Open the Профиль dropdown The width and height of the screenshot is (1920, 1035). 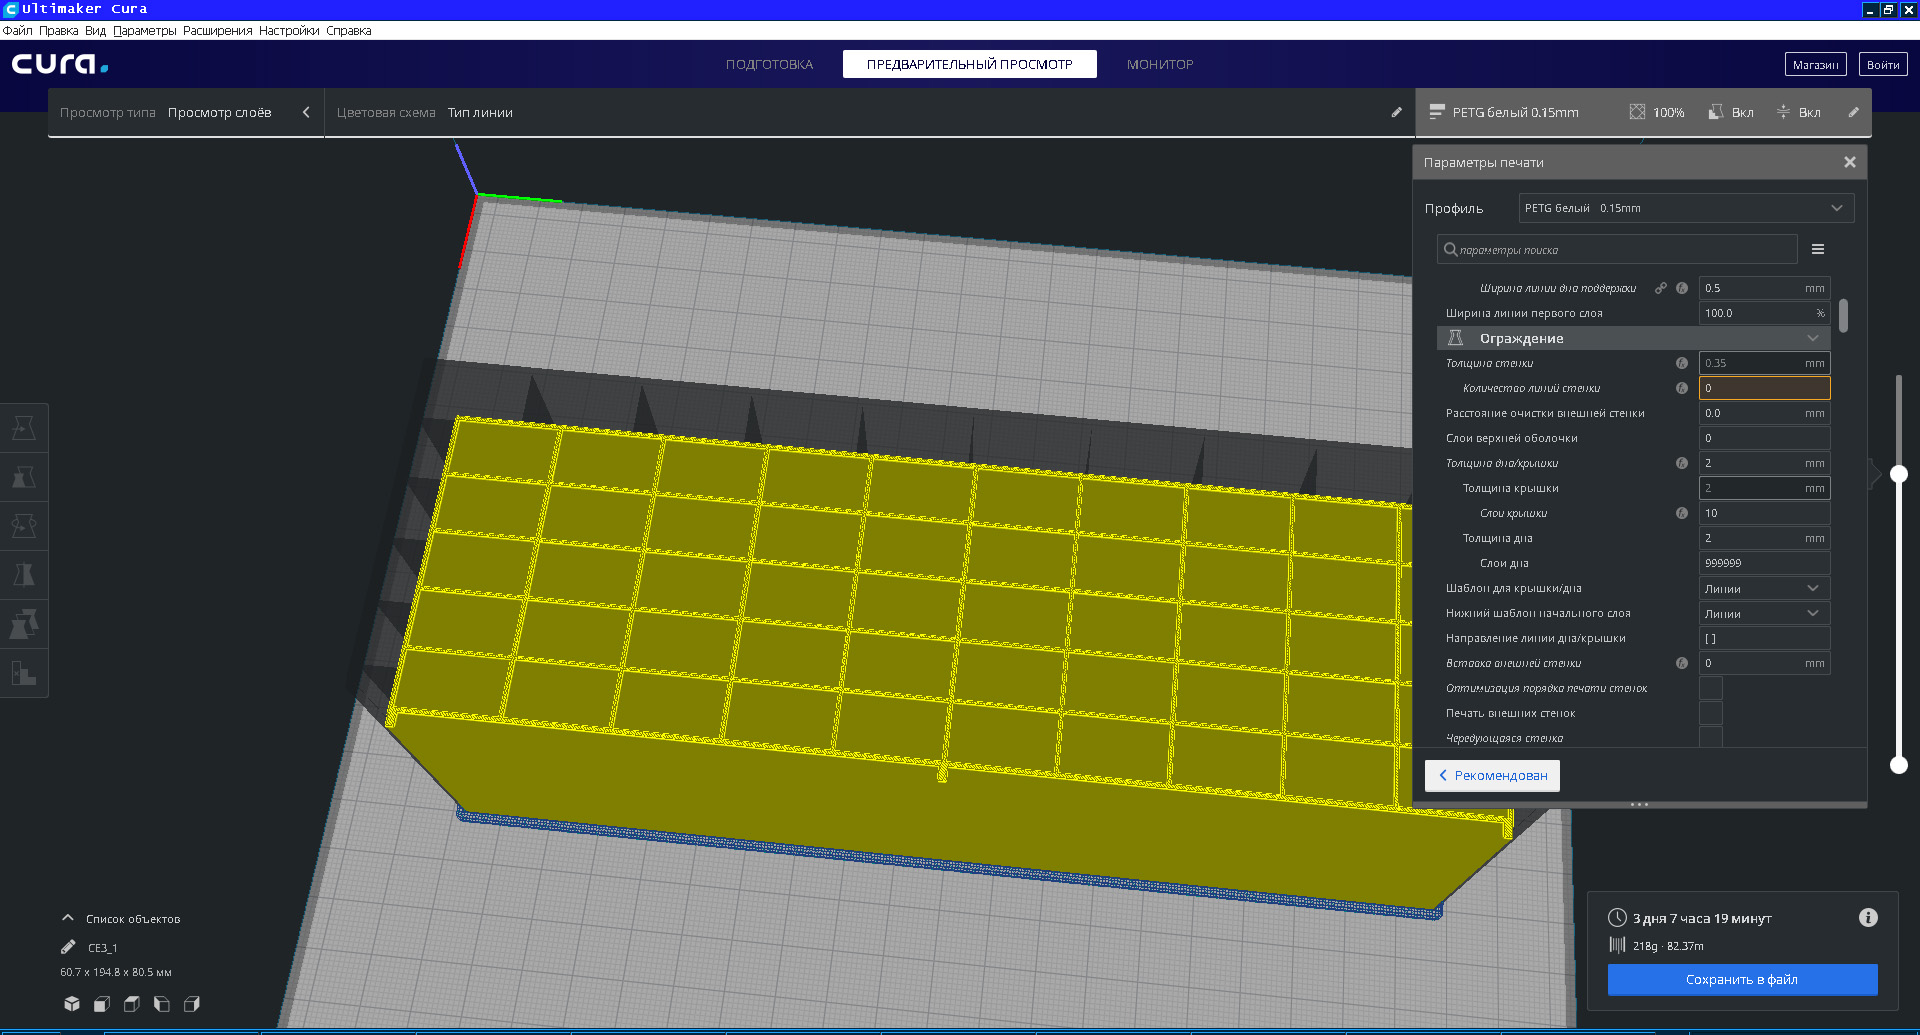(x=1686, y=208)
